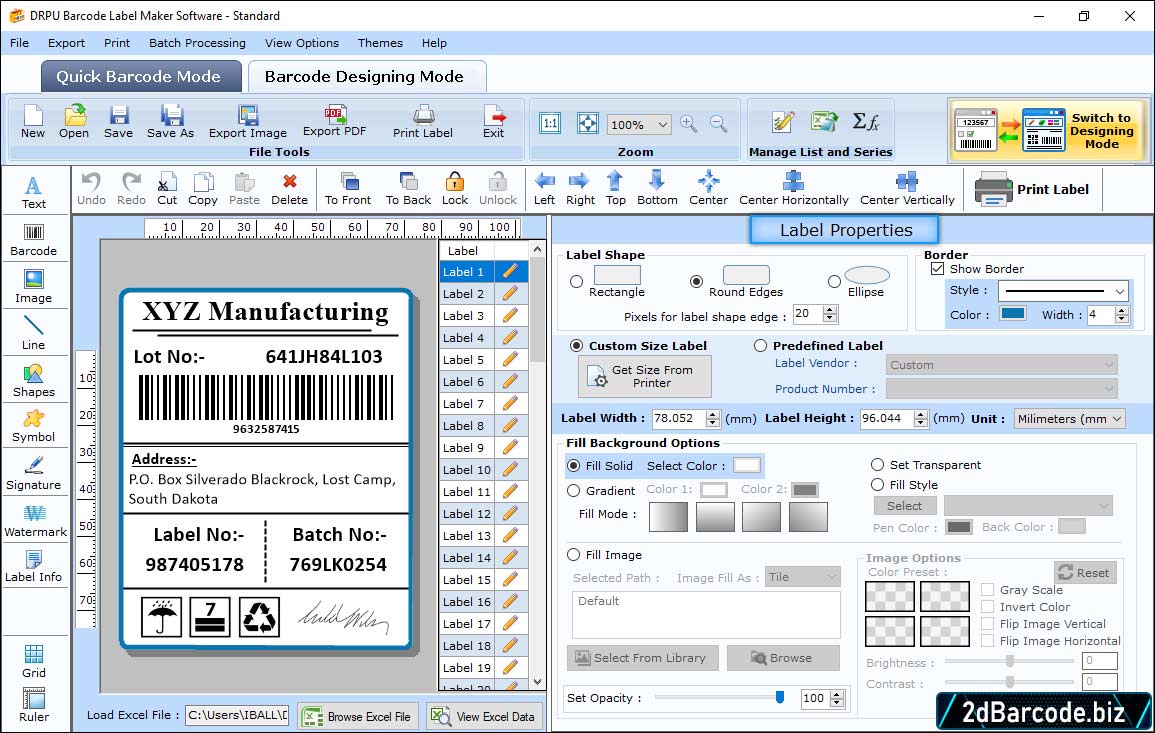Center element Horizontally
This screenshot has width=1155, height=733.
[x=793, y=189]
